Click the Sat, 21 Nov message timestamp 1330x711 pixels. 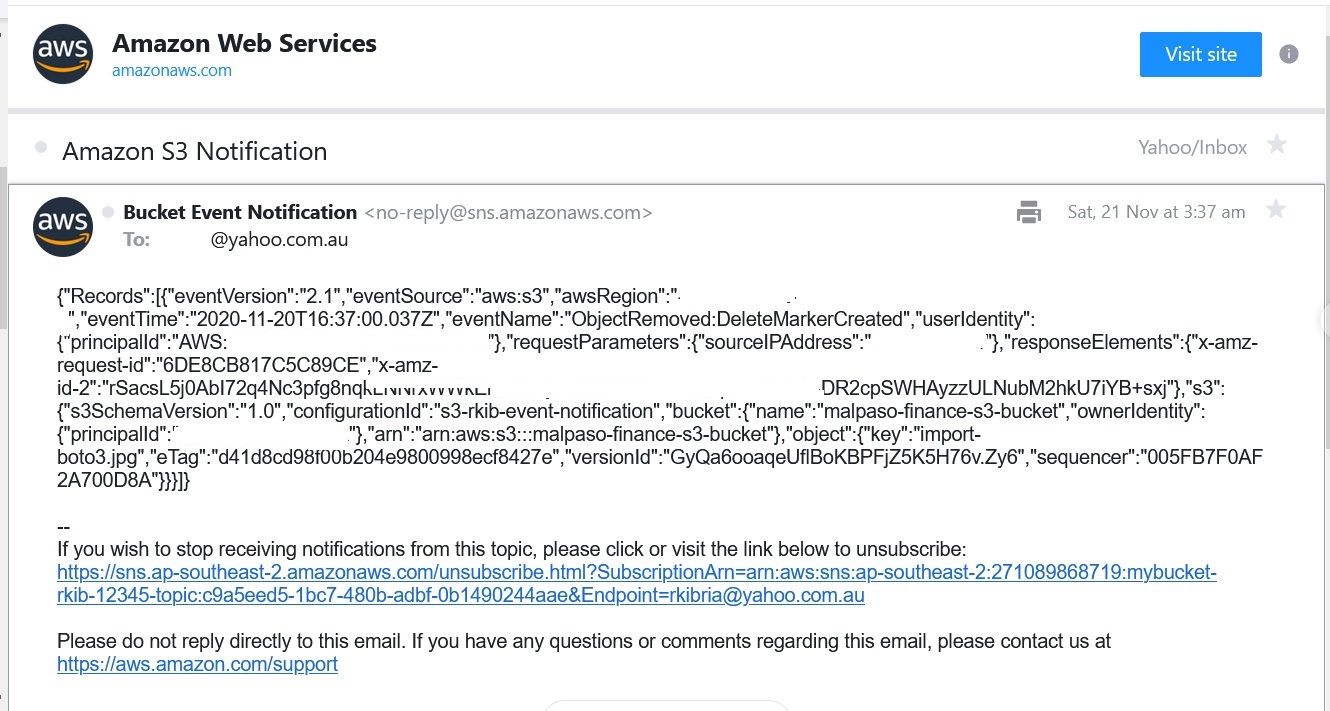coord(1156,212)
